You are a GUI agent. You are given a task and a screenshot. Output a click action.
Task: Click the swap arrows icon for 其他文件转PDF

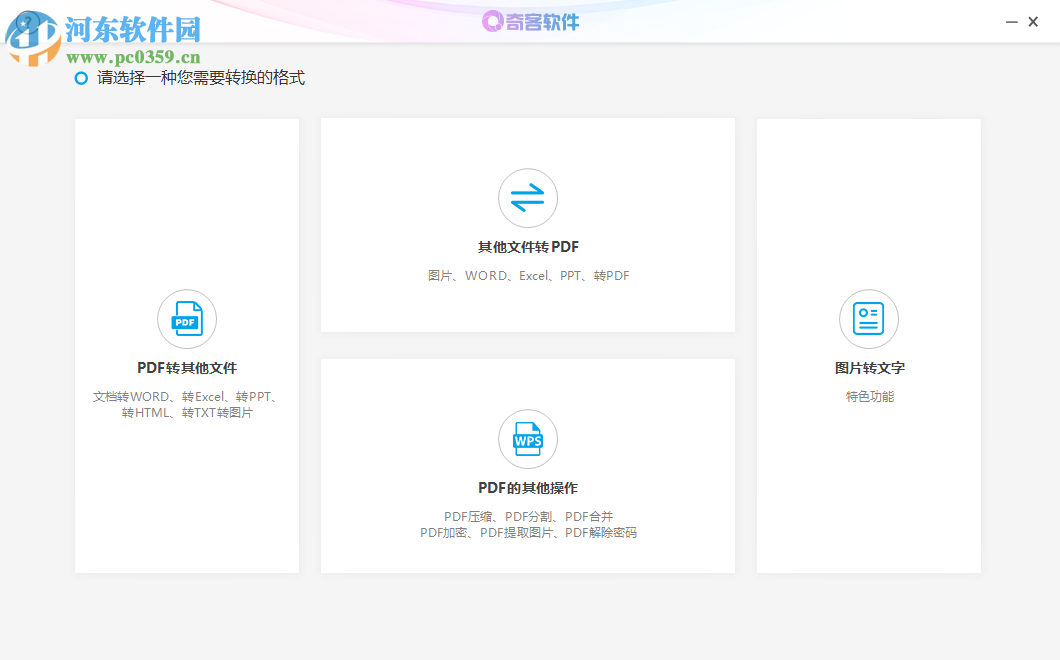coord(527,197)
